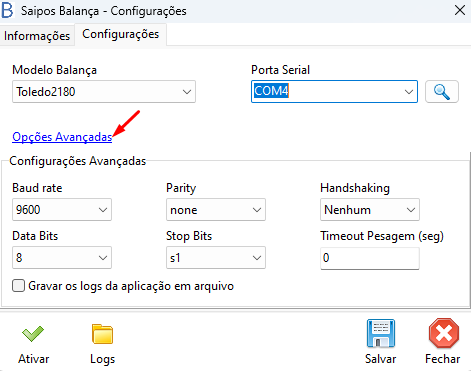
Task: Expand the Stop Bits dropdown
Action: (216, 258)
